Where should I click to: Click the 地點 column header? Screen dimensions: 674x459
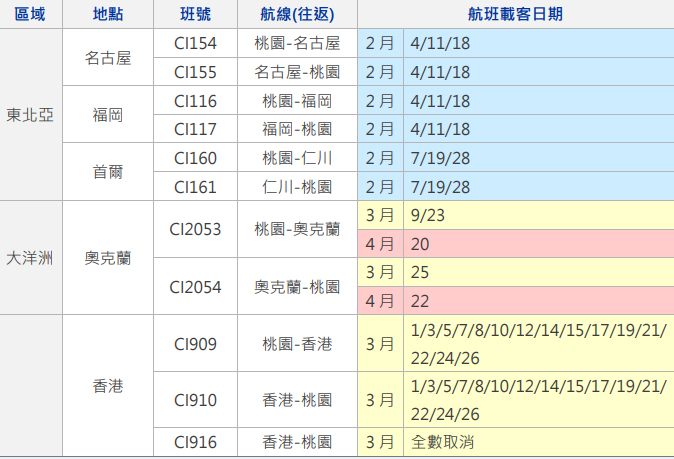(108, 14)
